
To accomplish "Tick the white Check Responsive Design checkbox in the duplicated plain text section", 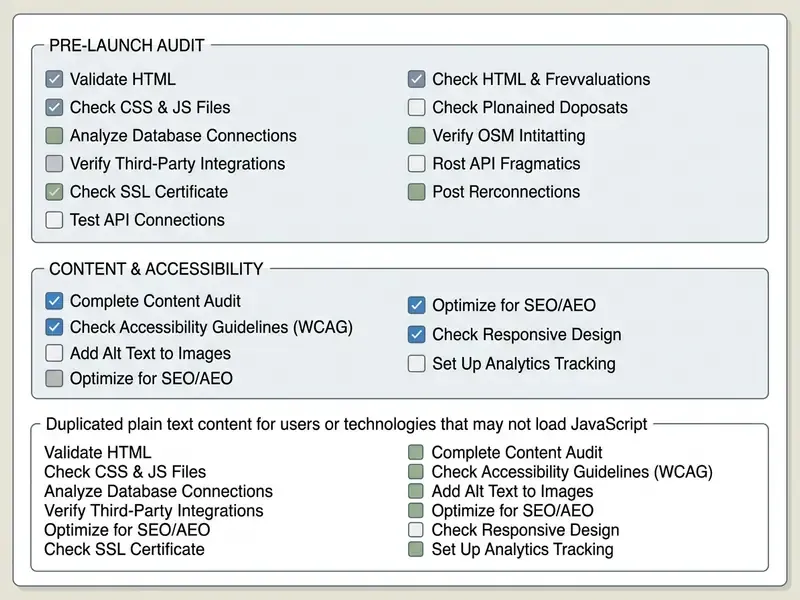I will click(x=416, y=530).
